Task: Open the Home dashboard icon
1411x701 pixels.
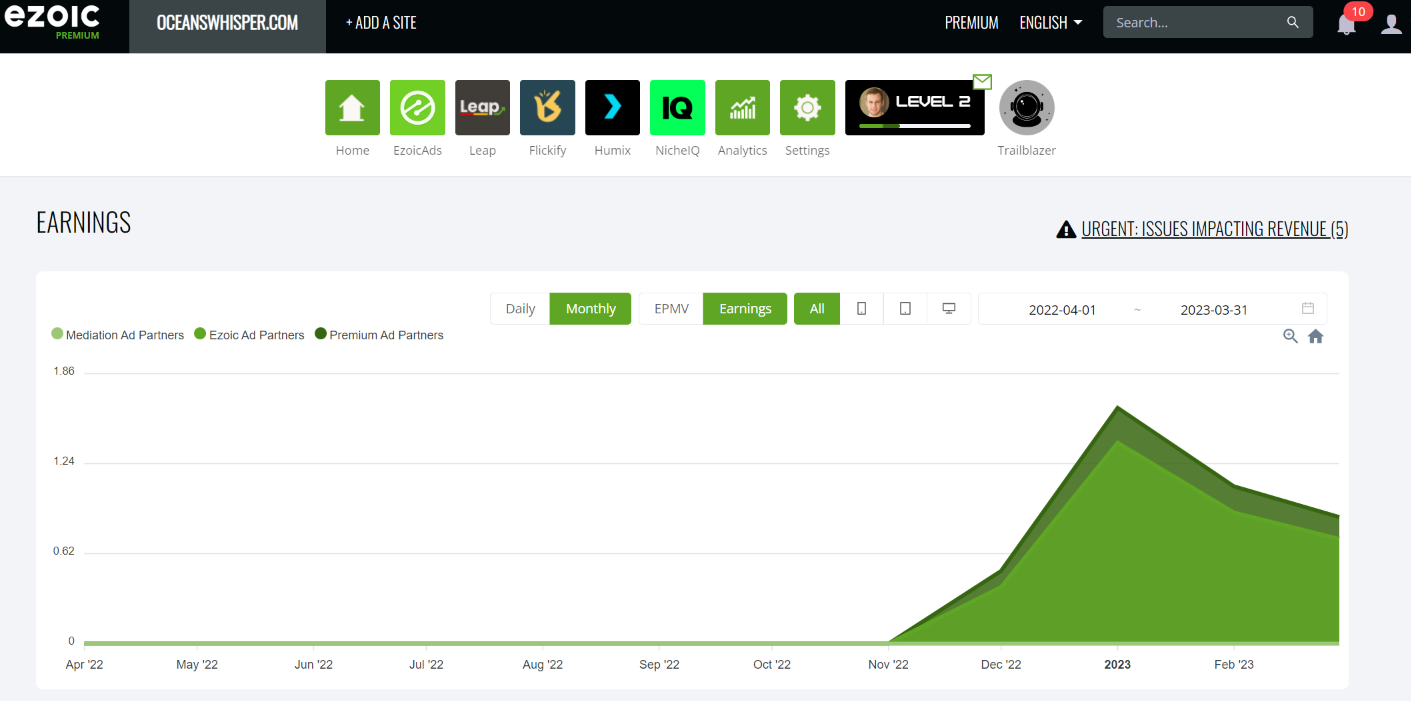Action: coord(352,107)
